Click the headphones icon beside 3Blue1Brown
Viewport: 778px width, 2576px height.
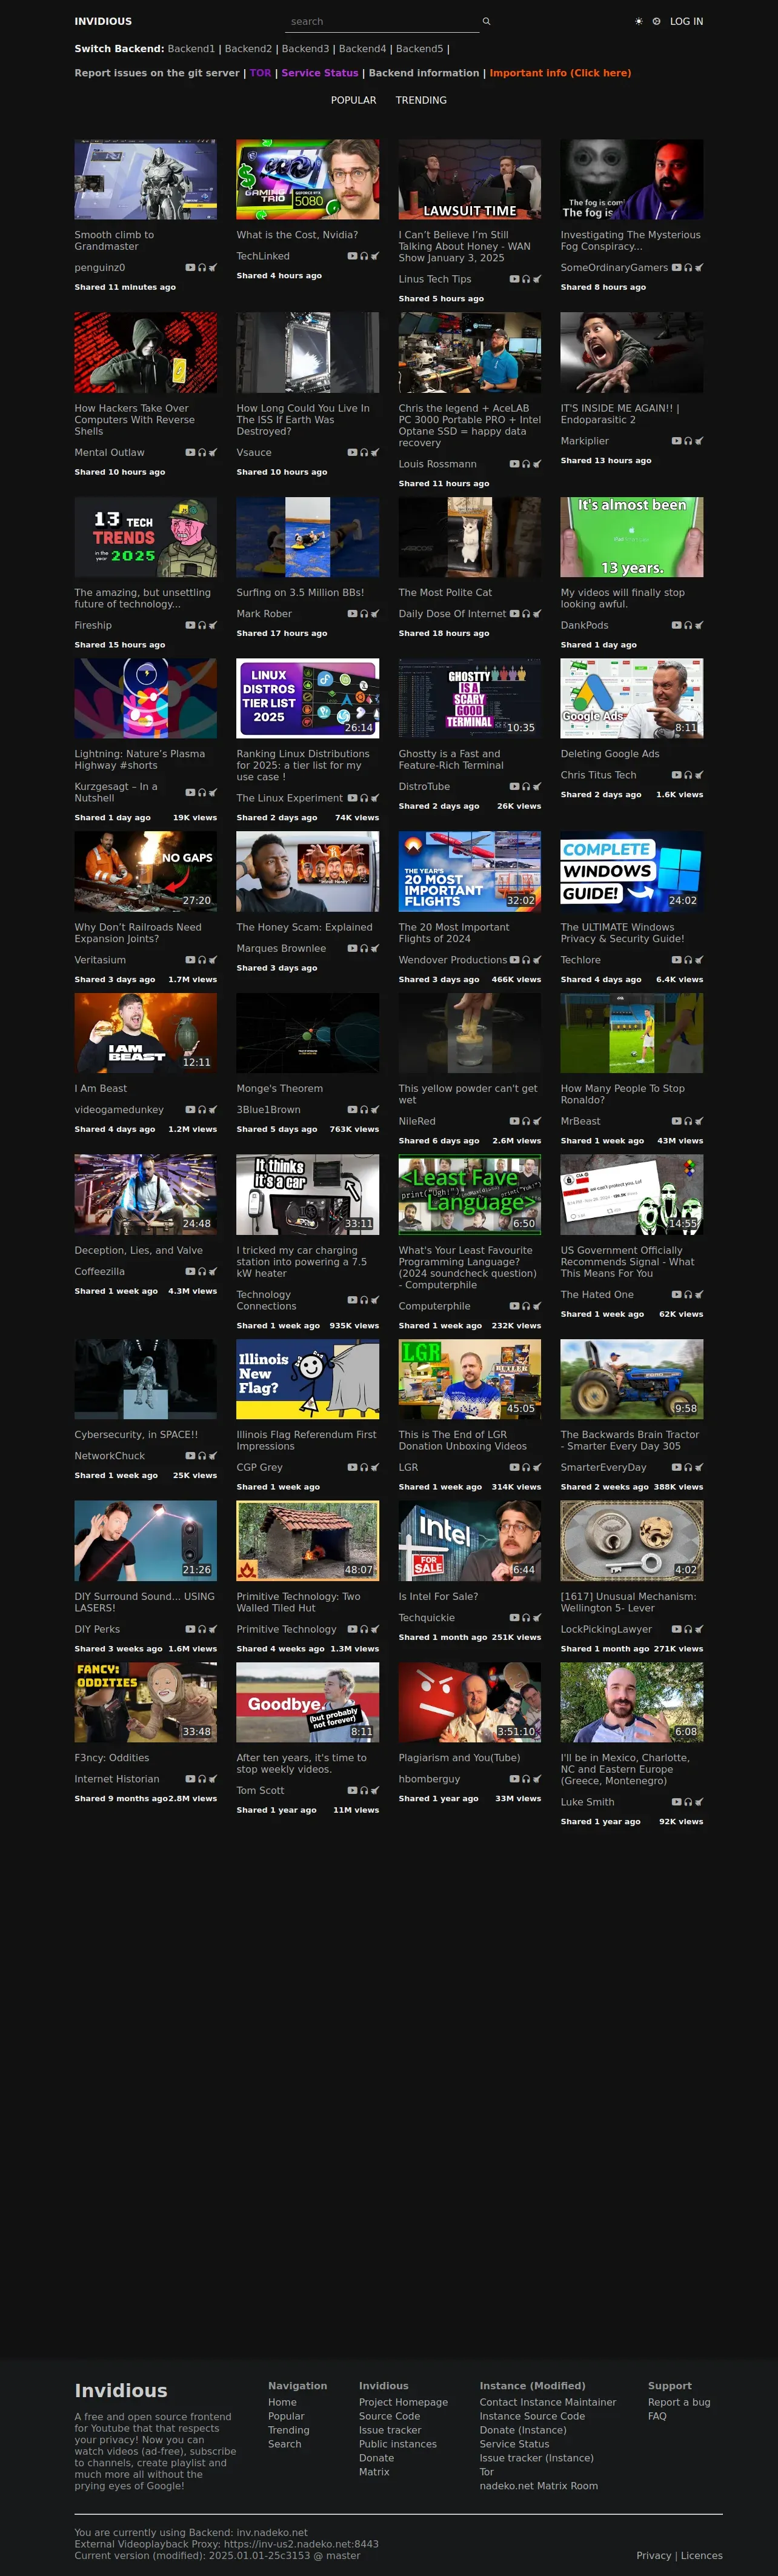point(364,1110)
